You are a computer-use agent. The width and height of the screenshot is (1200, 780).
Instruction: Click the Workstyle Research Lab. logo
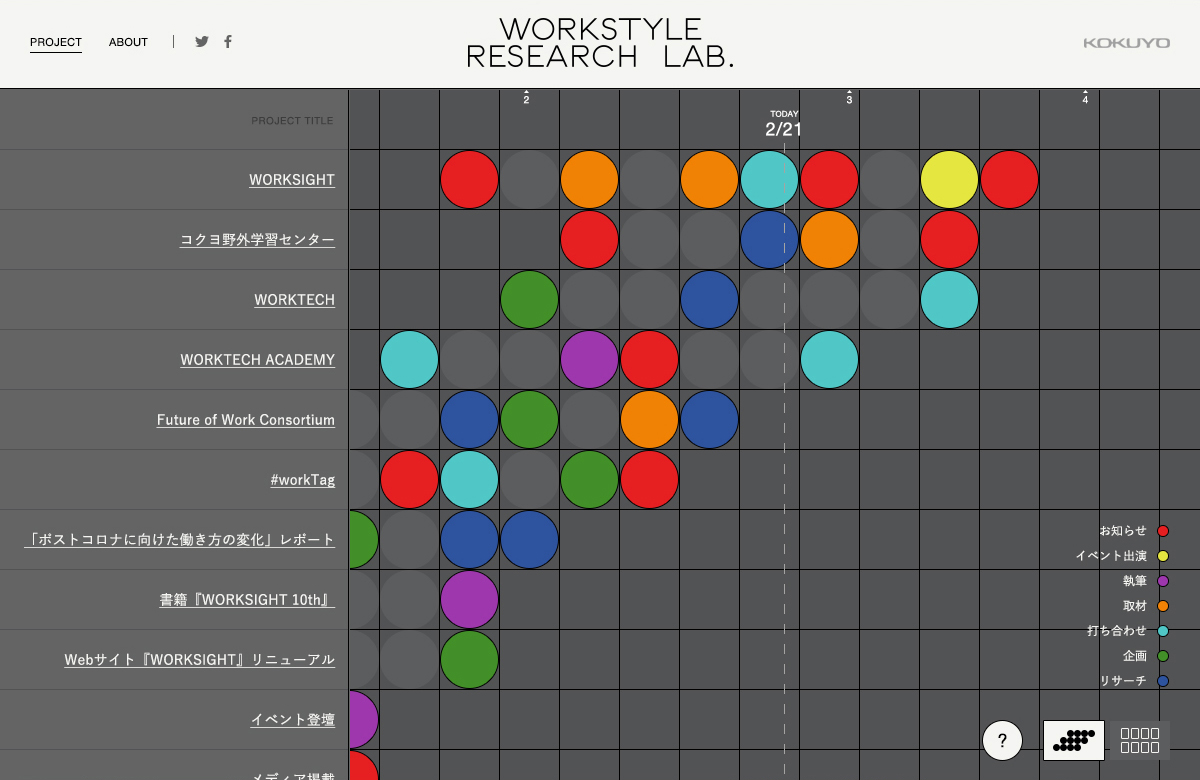(x=600, y=43)
